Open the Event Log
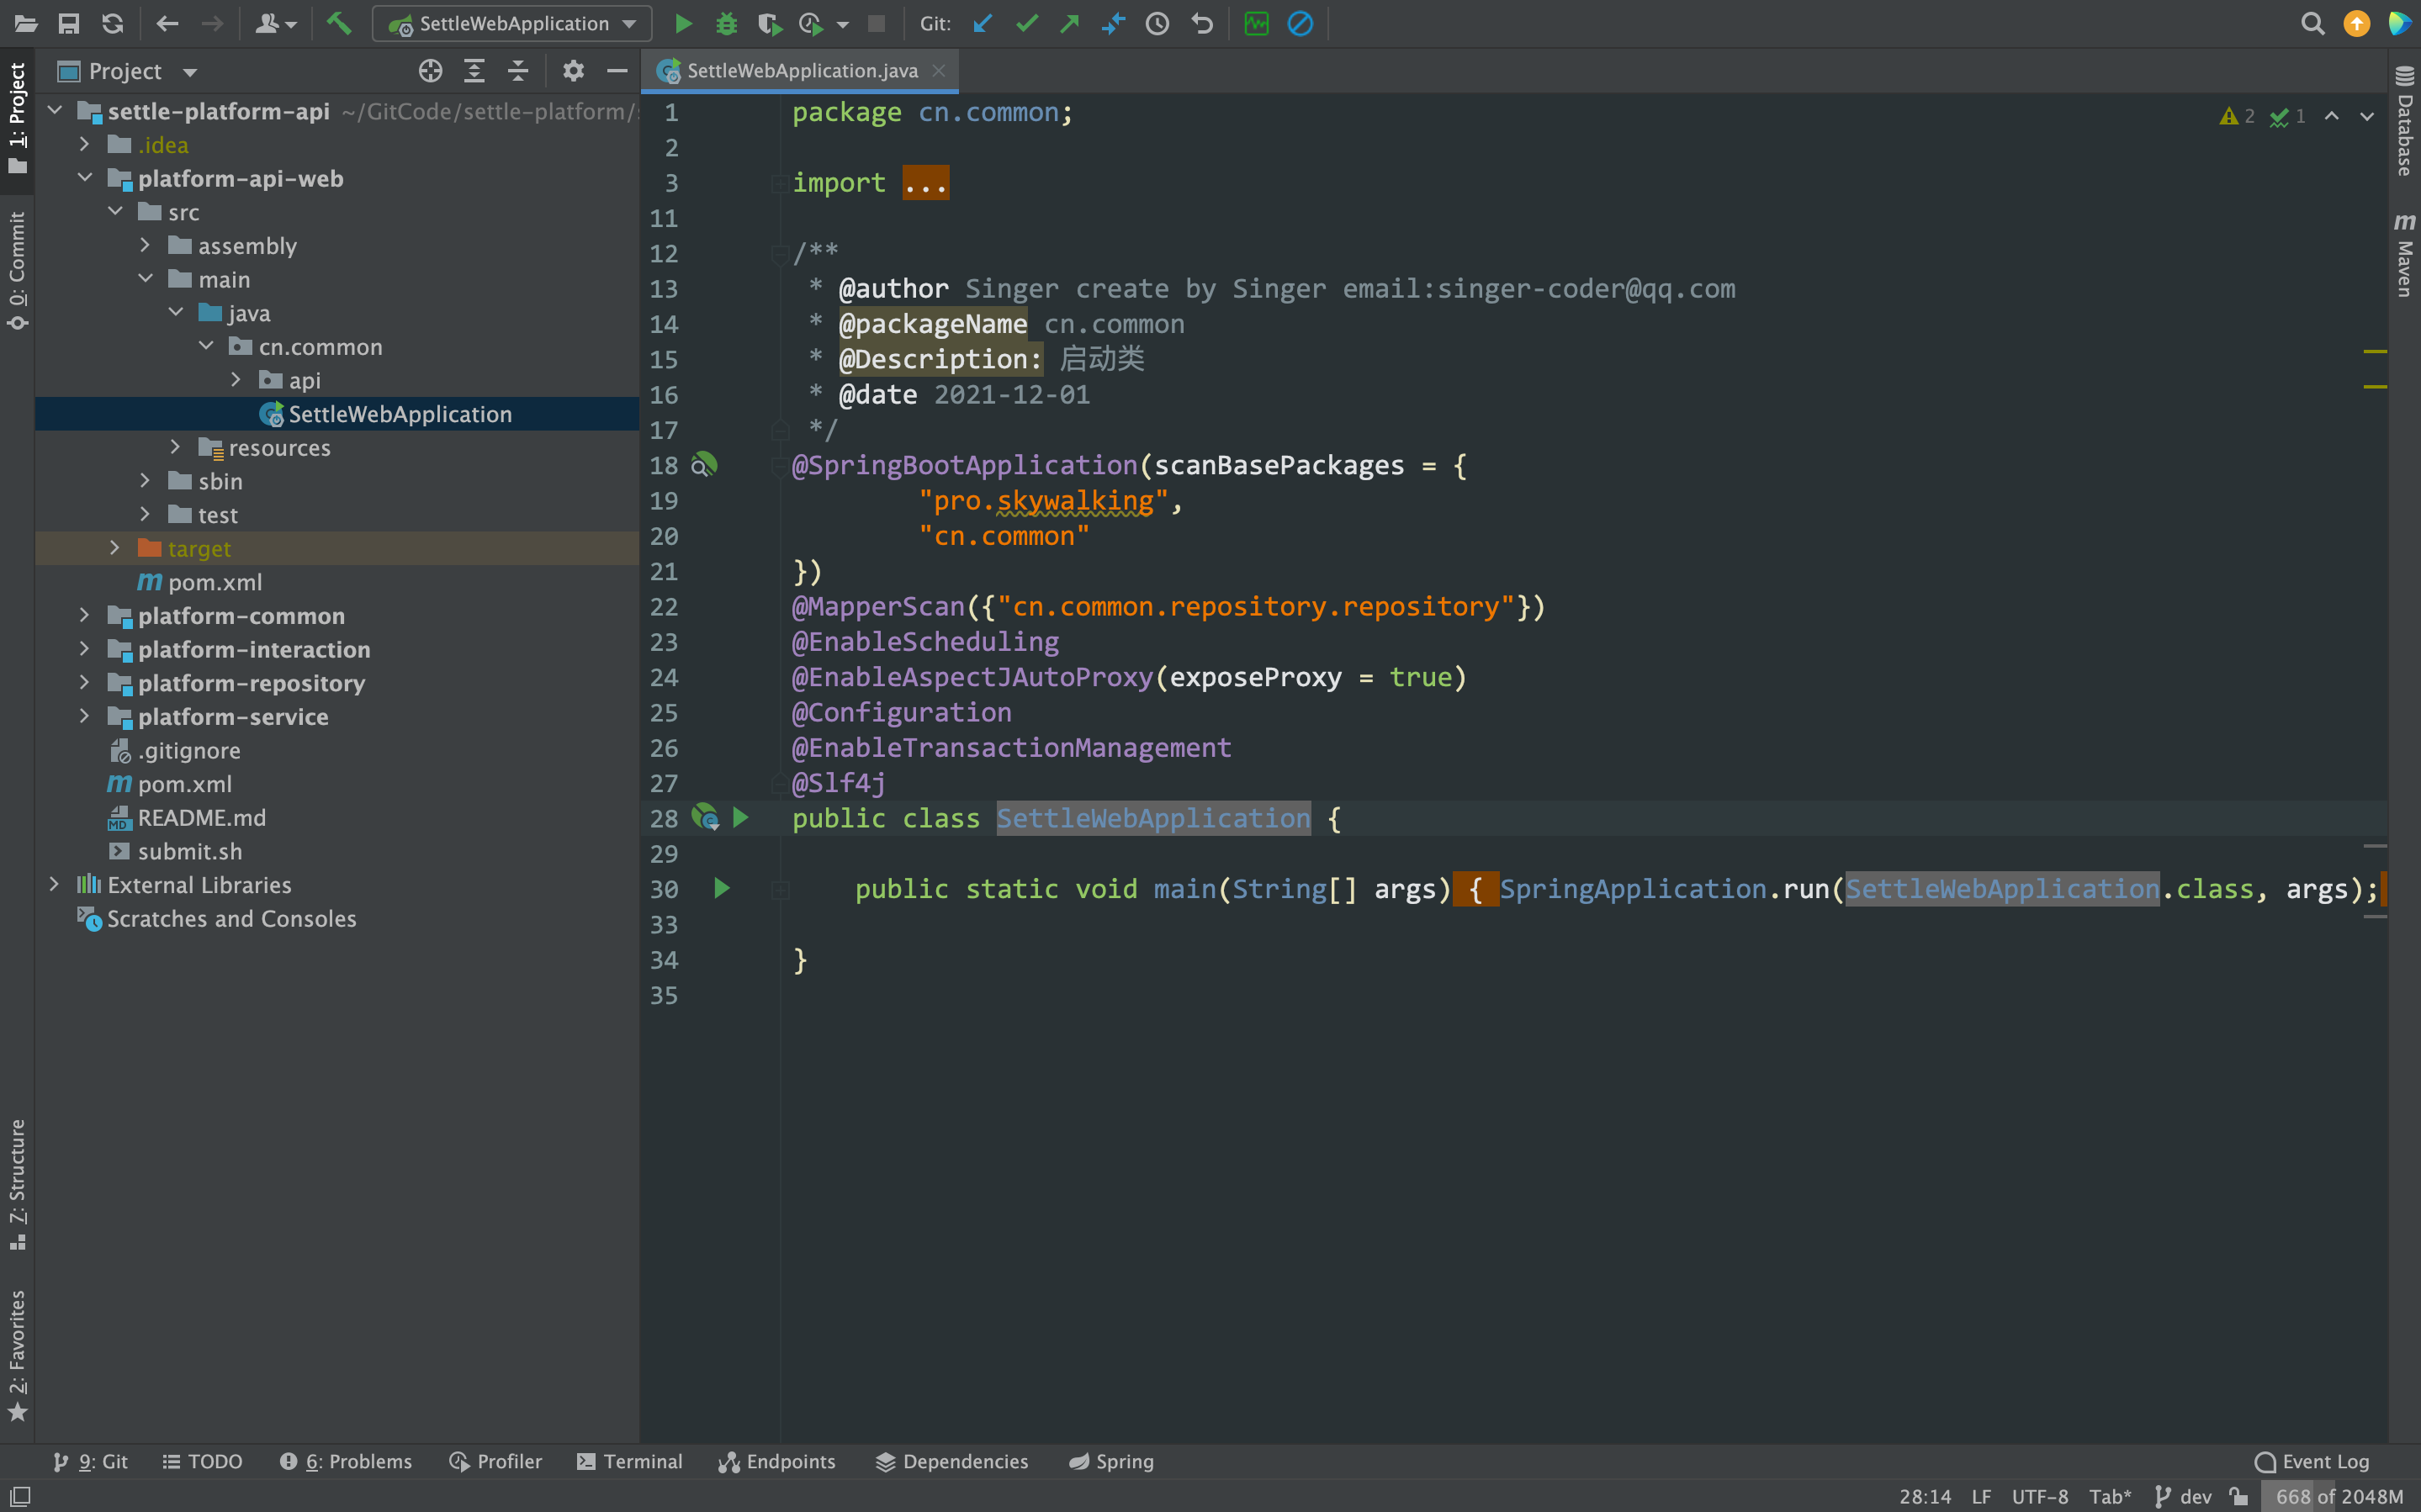This screenshot has width=2421, height=1512. point(2312,1461)
